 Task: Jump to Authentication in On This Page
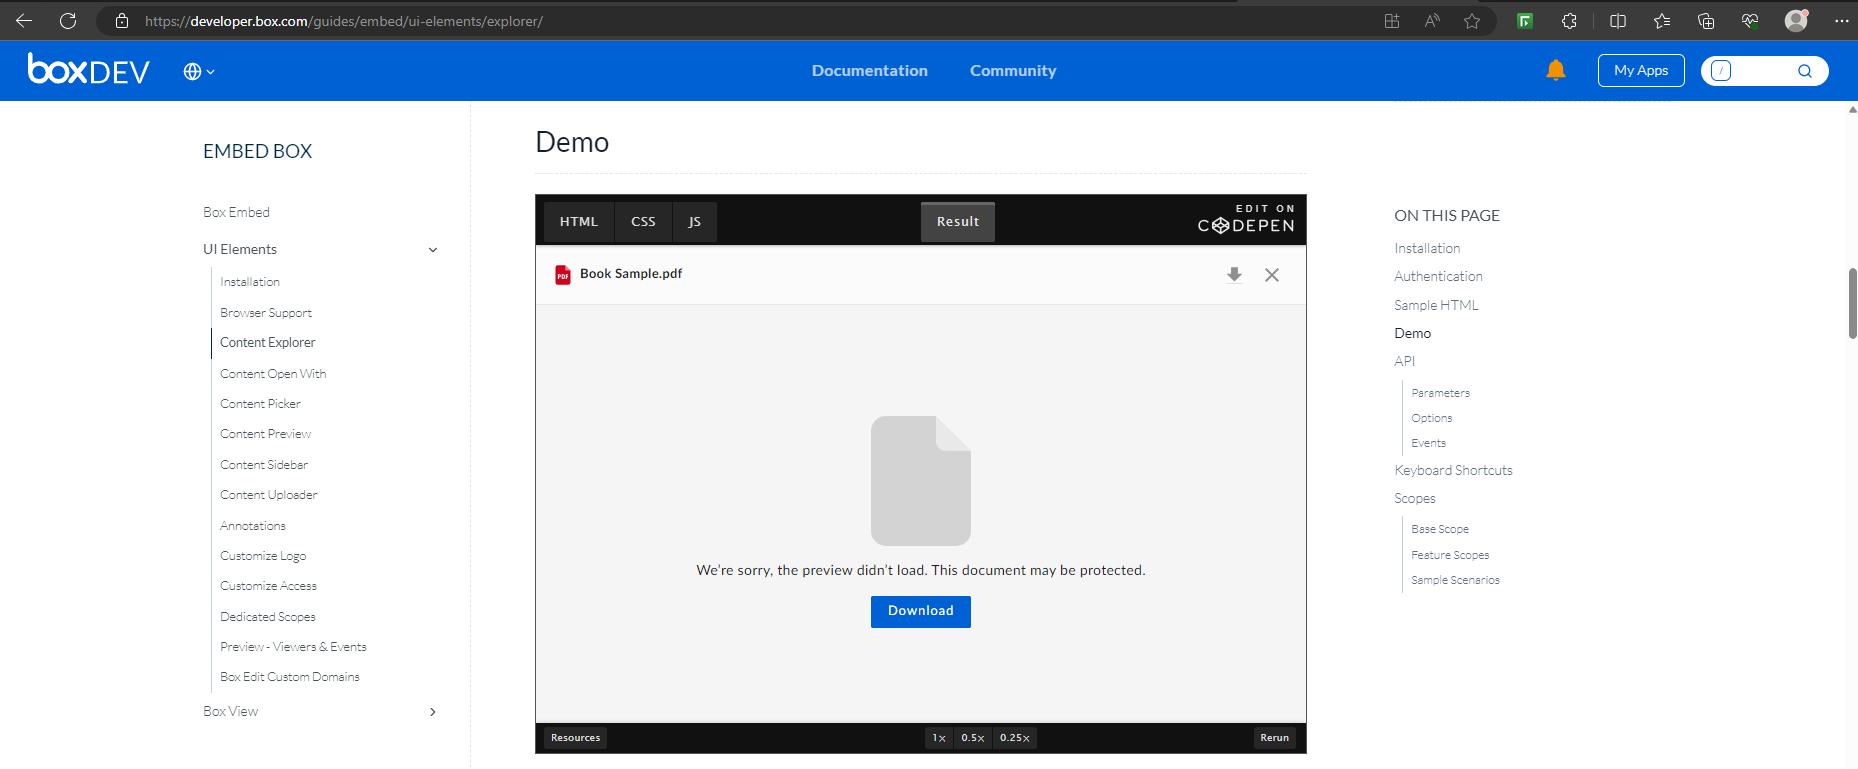[x=1438, y=276]
